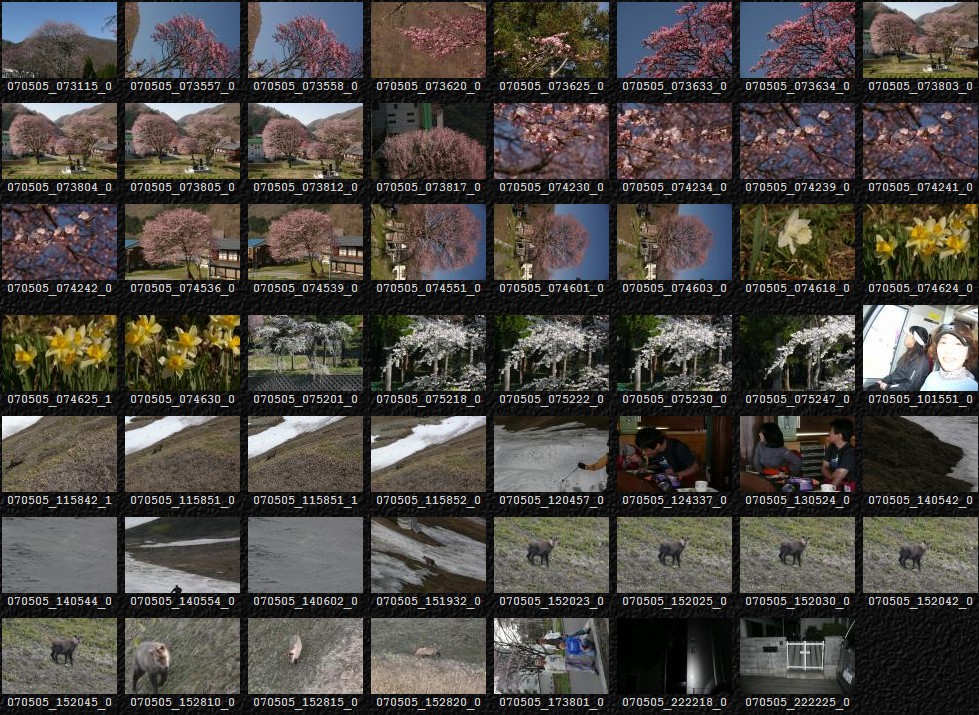The width and height of the screenshot is (979, 715).
Task: Select the caption 070505_074601_0
Action: [551, 288]
